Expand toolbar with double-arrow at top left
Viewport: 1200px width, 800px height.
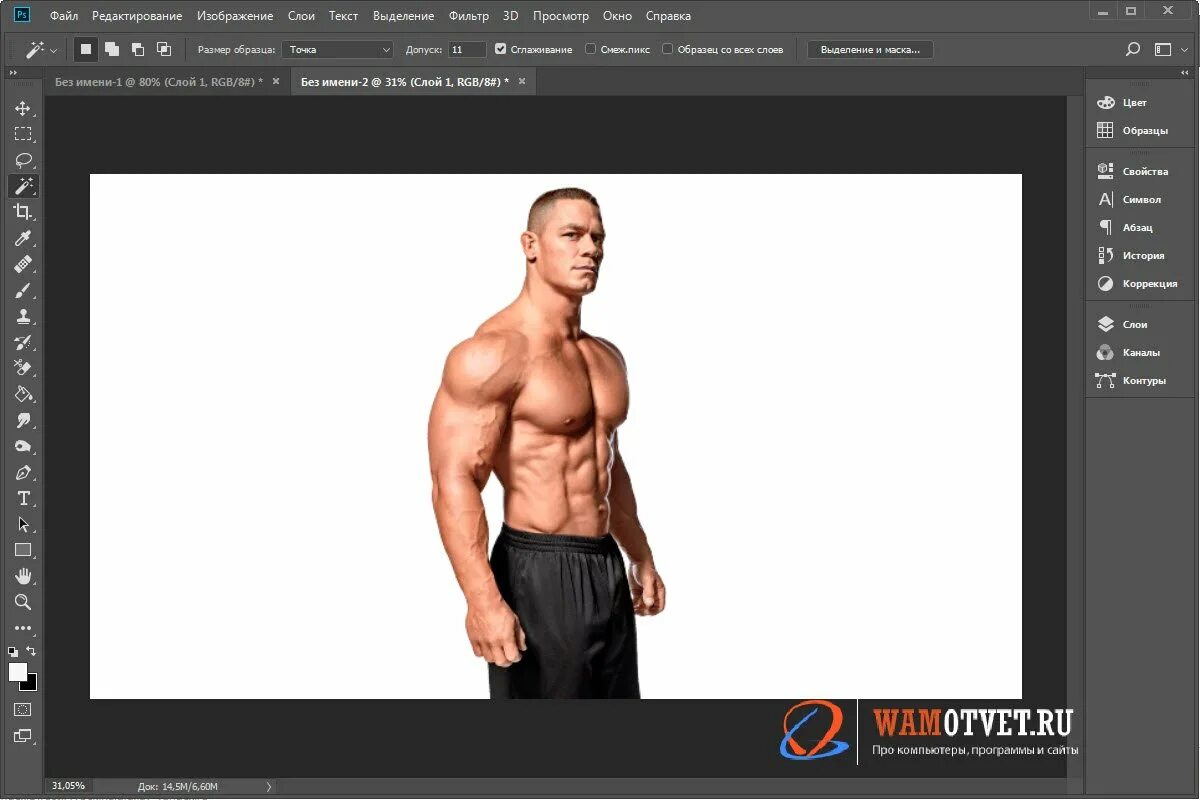pos(13,73)
